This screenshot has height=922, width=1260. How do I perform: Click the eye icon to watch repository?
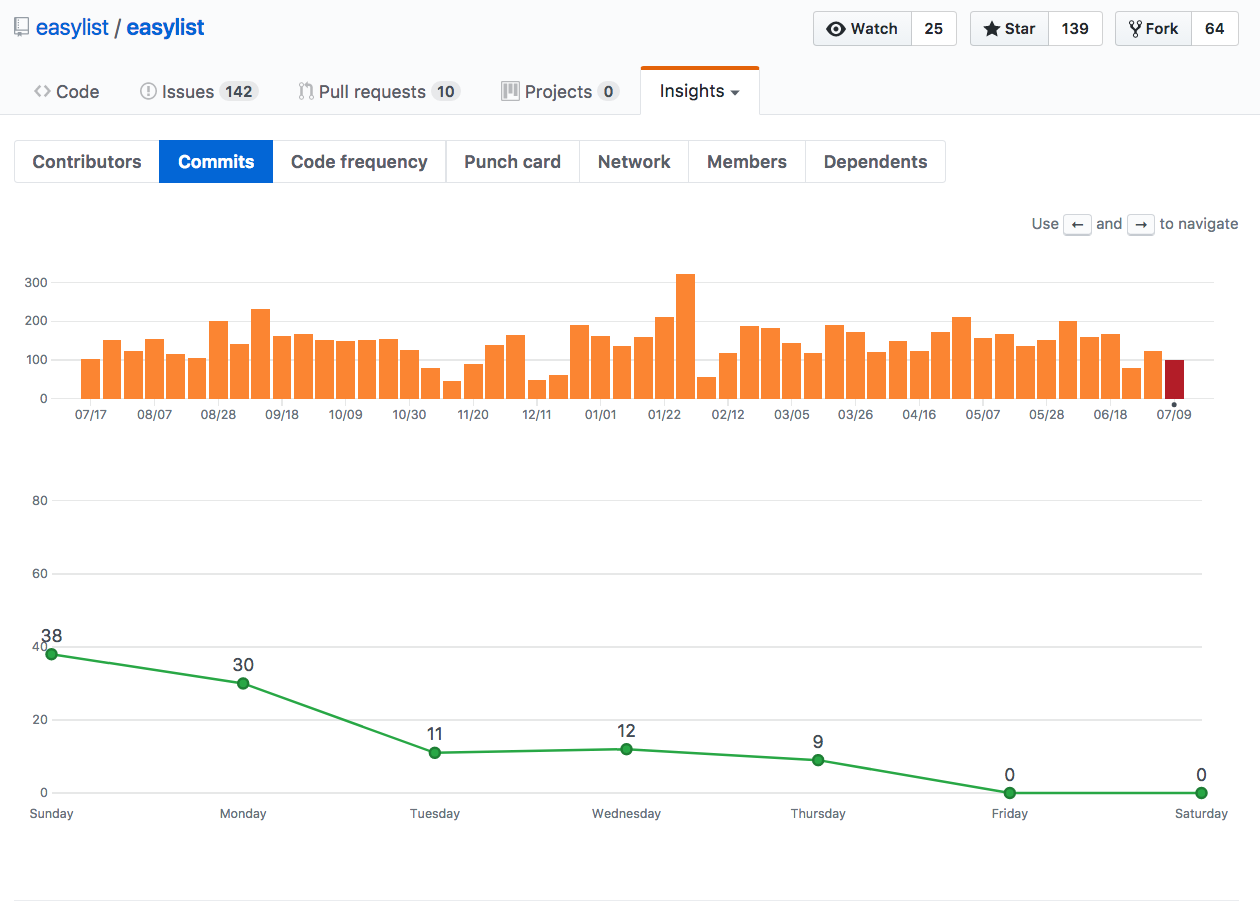click(836, 29)
